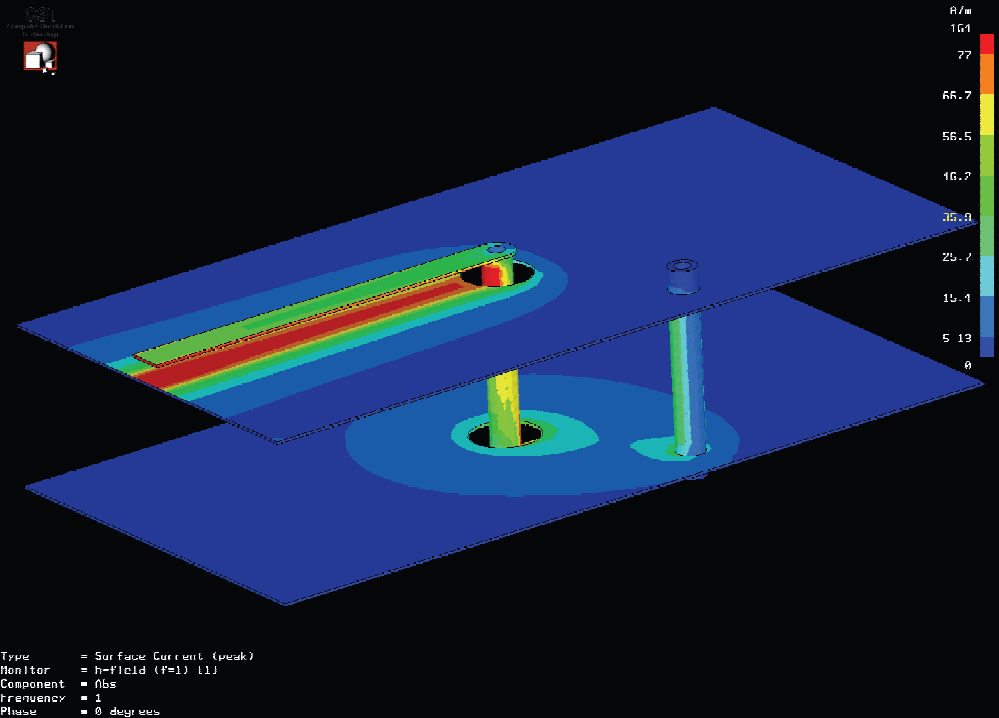Pick the yellow-green via cylinder between the planes
Viewport: 999px width, 718px height.
point(504,409)
